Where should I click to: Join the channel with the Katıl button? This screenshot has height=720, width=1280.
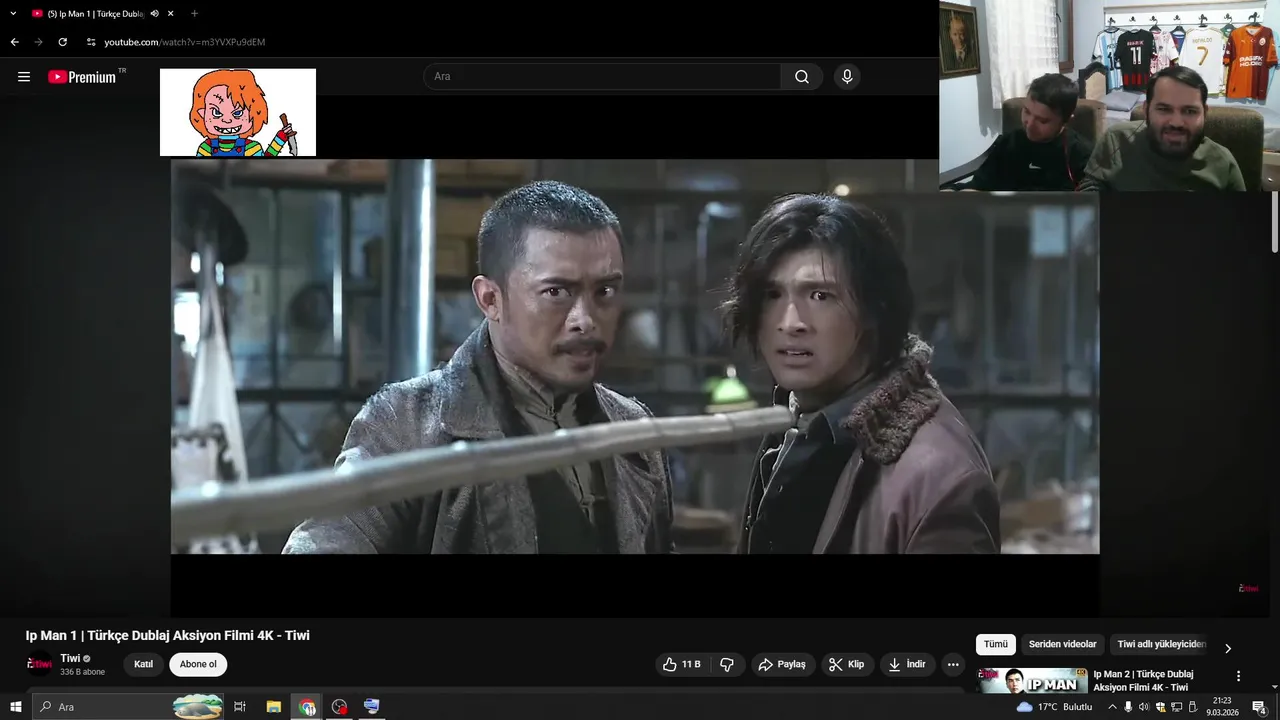click(144, 664)
